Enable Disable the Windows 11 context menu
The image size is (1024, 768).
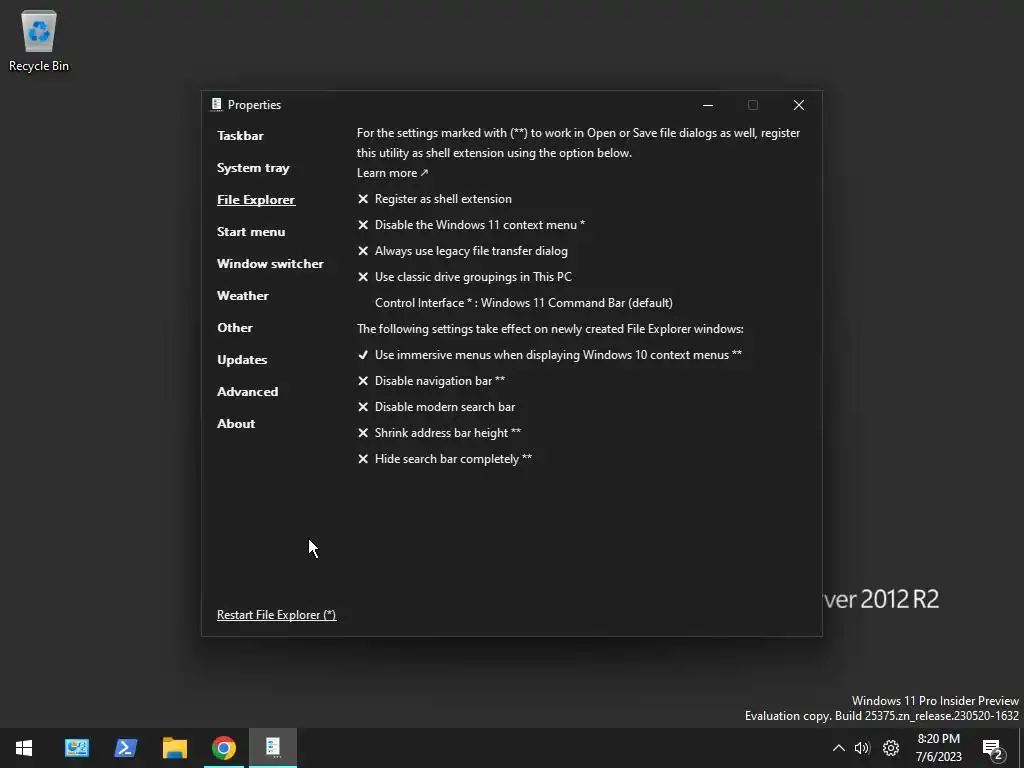tap(471, 225)
